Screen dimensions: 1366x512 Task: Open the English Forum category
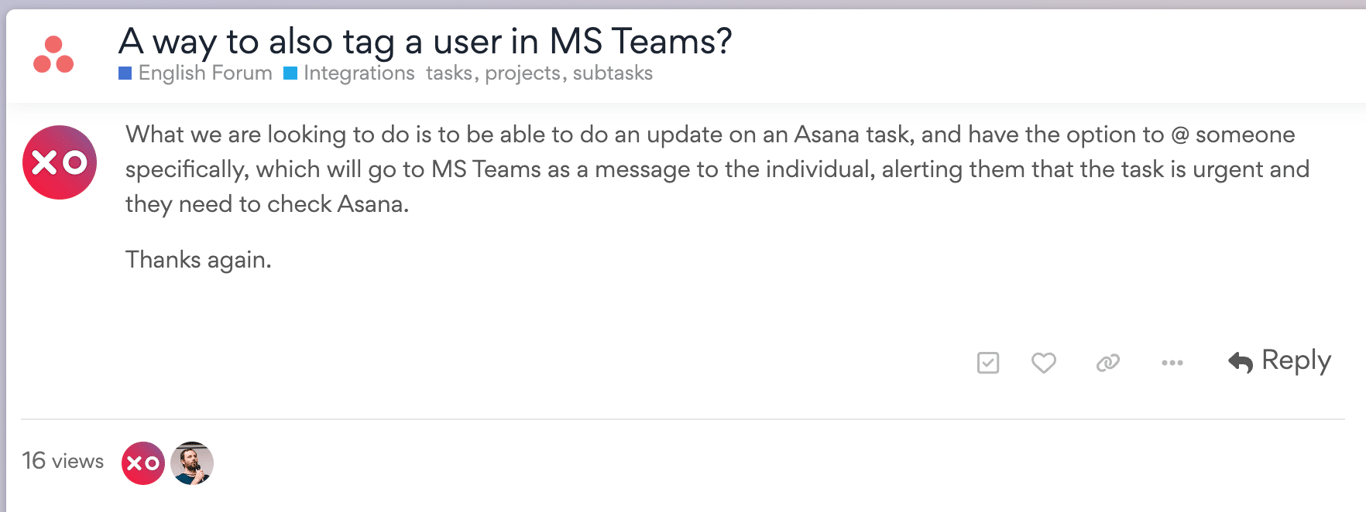(205, 73)
